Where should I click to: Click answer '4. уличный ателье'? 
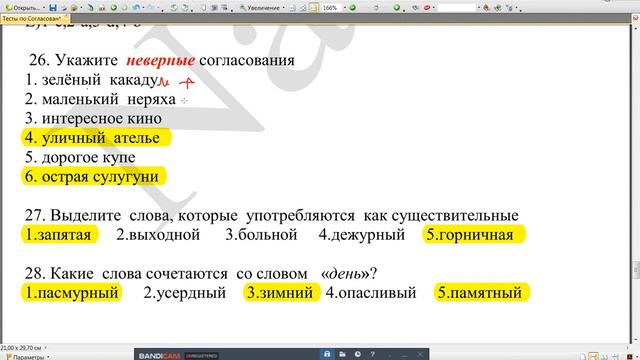(96, 138)
